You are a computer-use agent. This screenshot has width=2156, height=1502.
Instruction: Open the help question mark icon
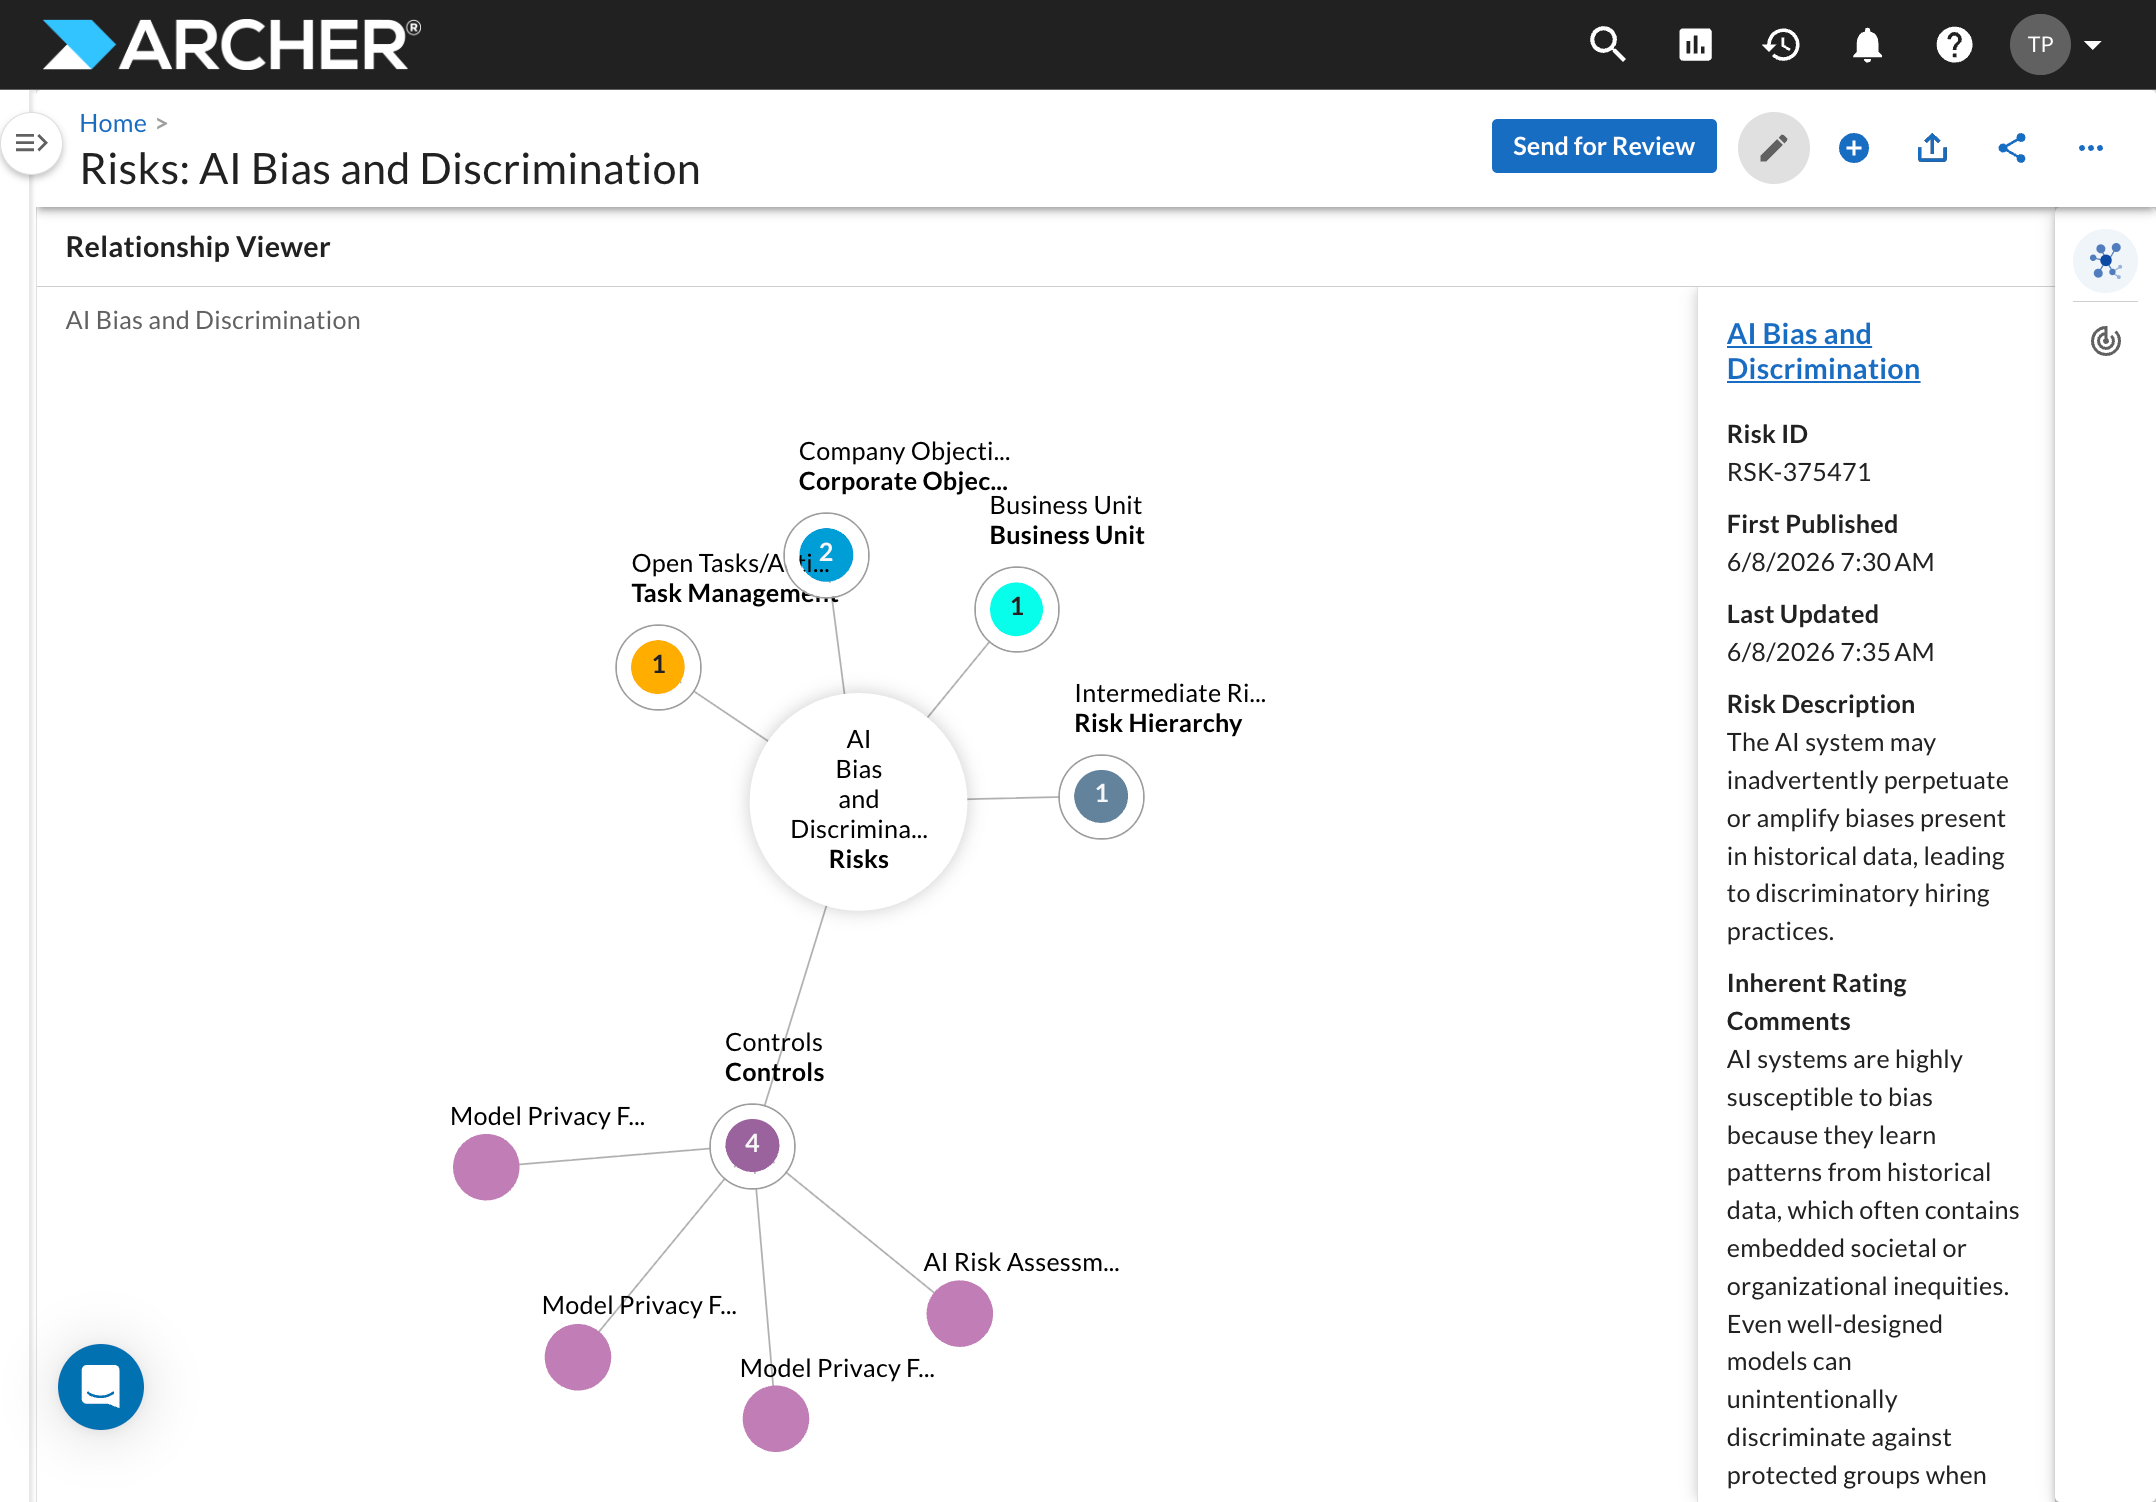pos(1953,45)
